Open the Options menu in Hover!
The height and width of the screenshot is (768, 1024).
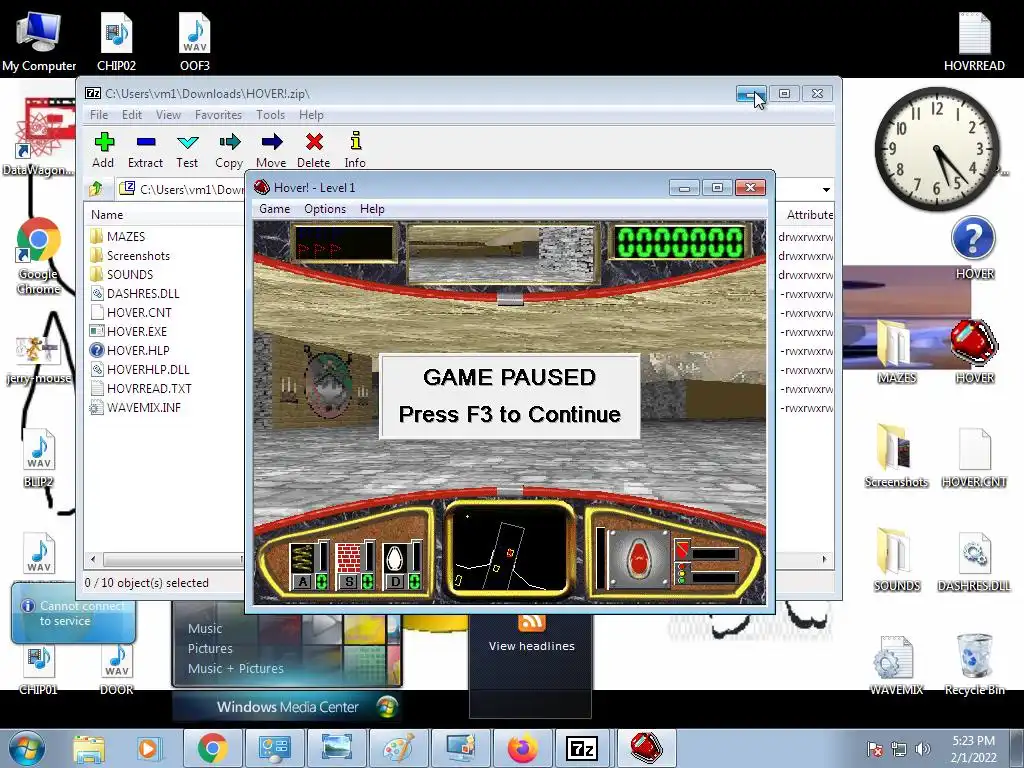[x=325, y=209]
